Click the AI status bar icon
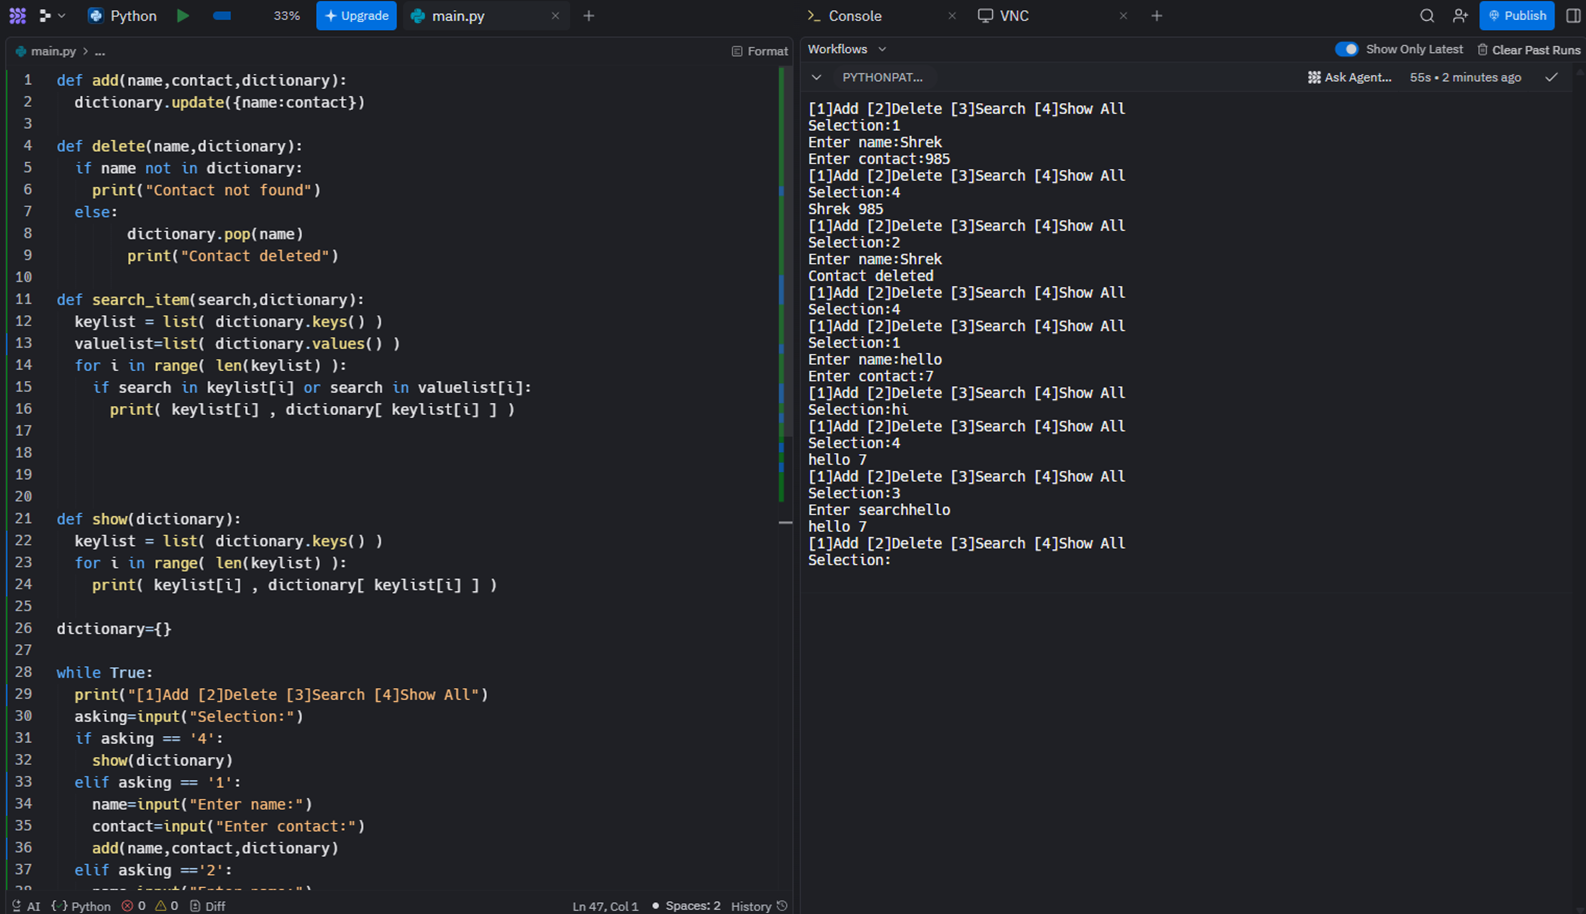The height and width of the screenshot is (914, 1586). coord(26,906)
